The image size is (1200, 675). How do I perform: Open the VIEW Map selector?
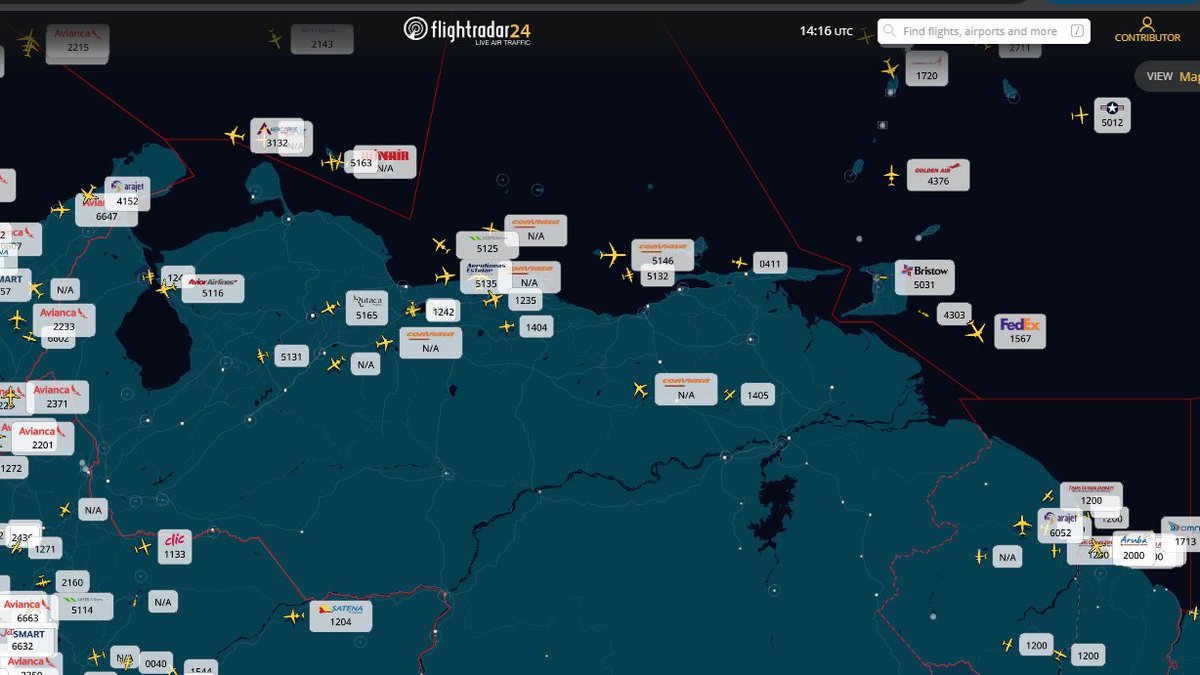(1168, 76)
